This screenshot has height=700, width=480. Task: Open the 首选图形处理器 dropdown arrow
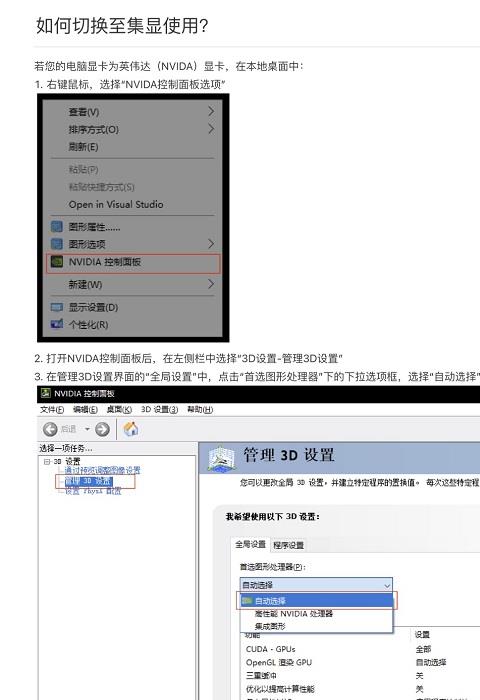pyautogui.click(x=387, y=585)
